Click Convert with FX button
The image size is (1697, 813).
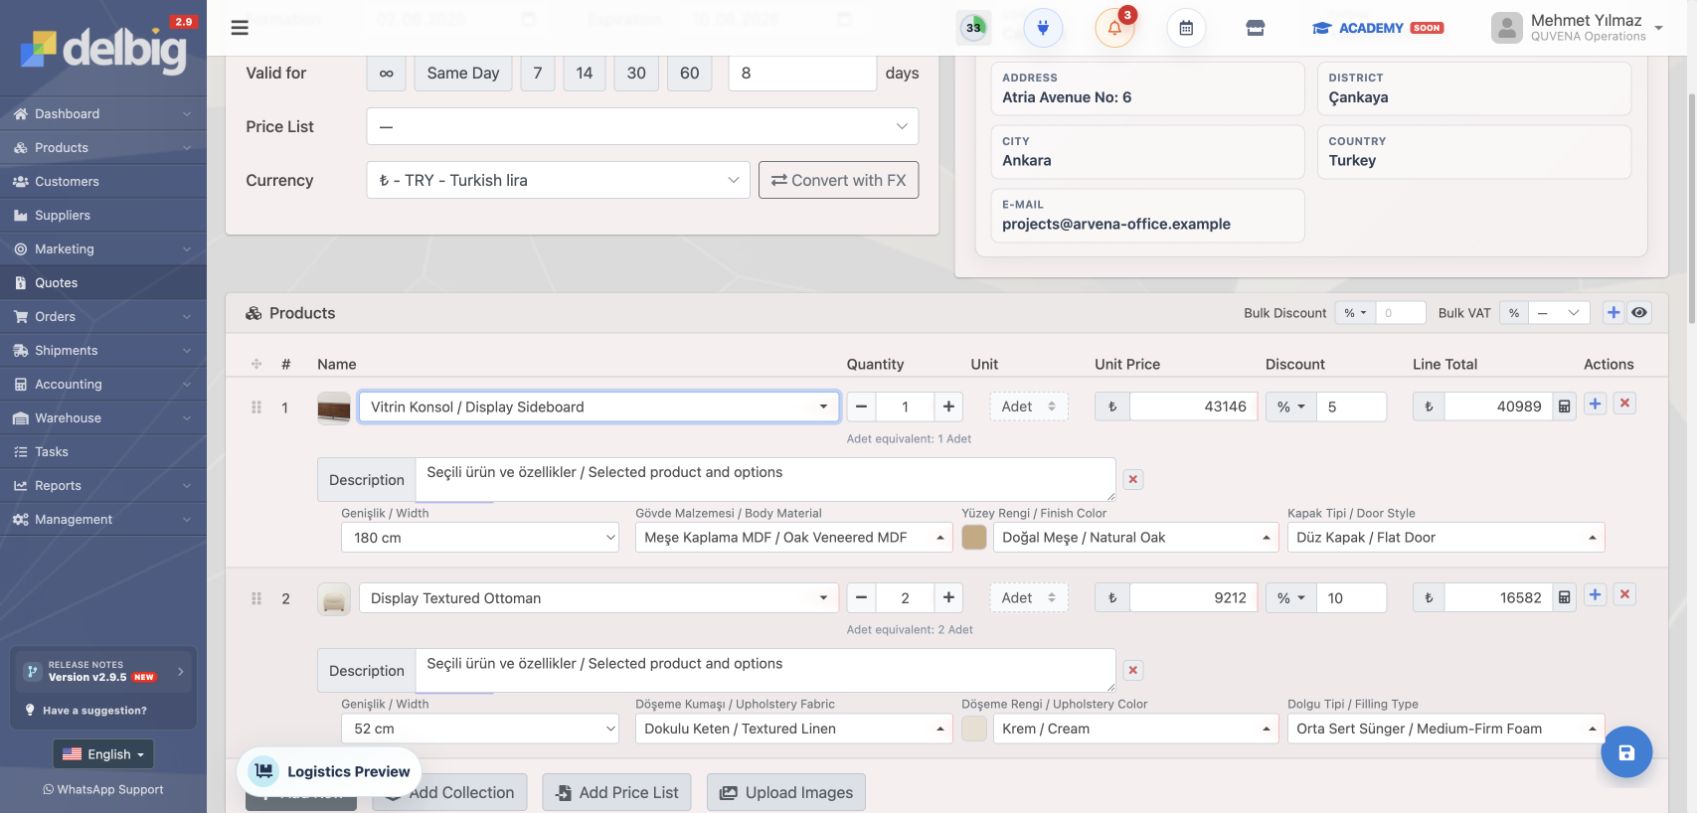click(838, 180)
